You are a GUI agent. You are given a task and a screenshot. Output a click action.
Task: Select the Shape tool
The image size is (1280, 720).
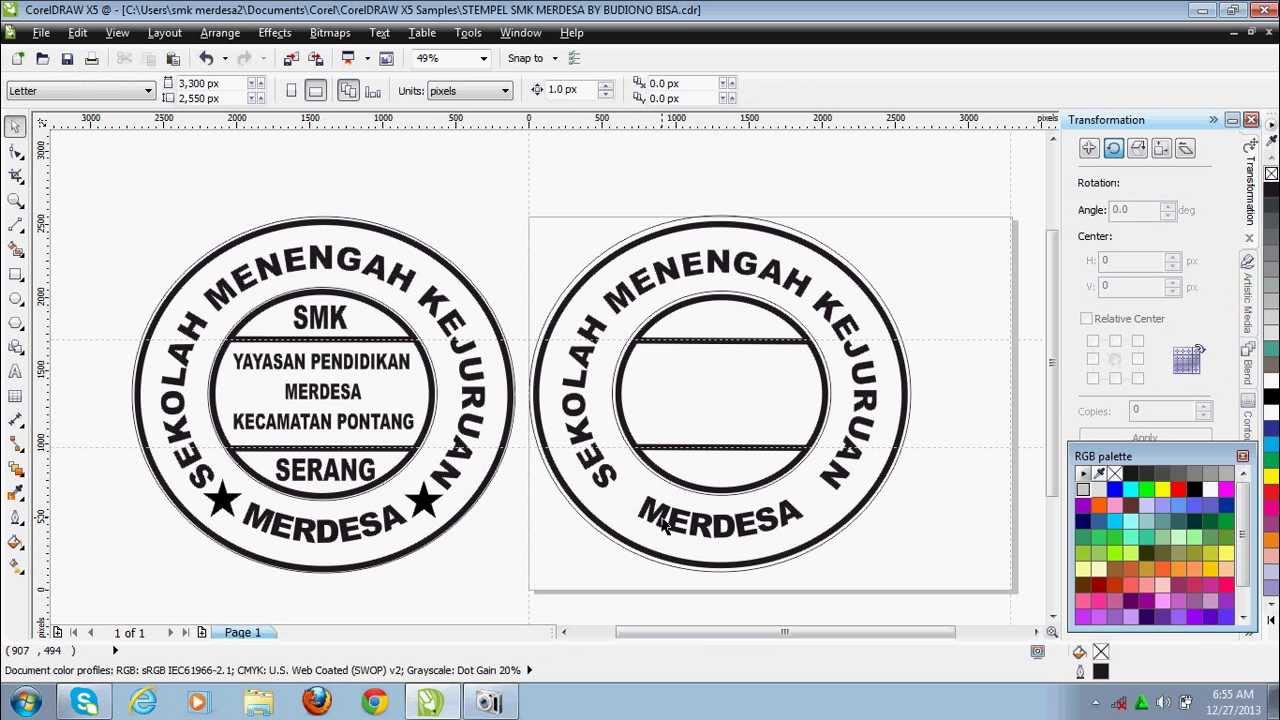[15, 152]
